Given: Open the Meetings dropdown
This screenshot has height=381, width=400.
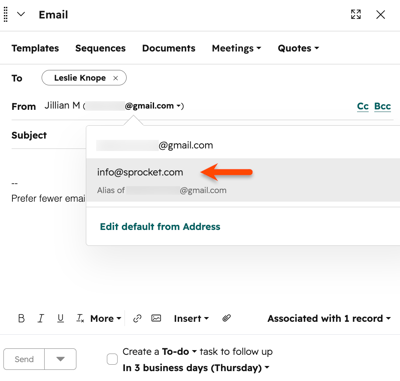Looking at the screenshot, I should tap(236, 48).
